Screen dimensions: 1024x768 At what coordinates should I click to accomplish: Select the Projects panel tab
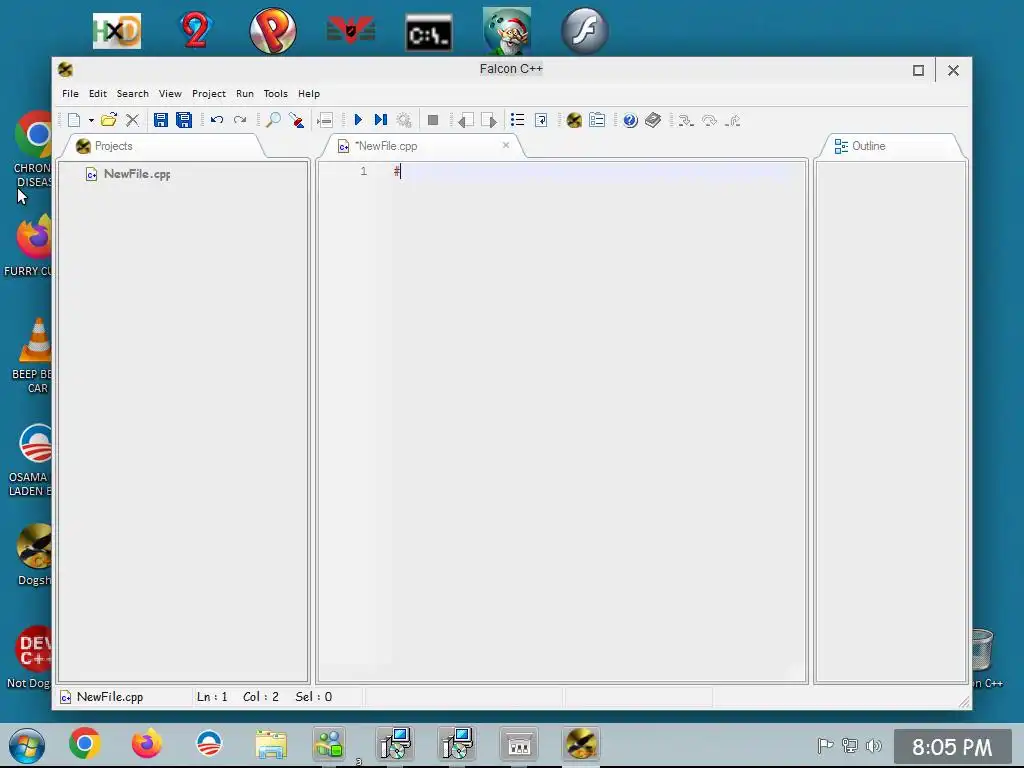pos(161,146)
